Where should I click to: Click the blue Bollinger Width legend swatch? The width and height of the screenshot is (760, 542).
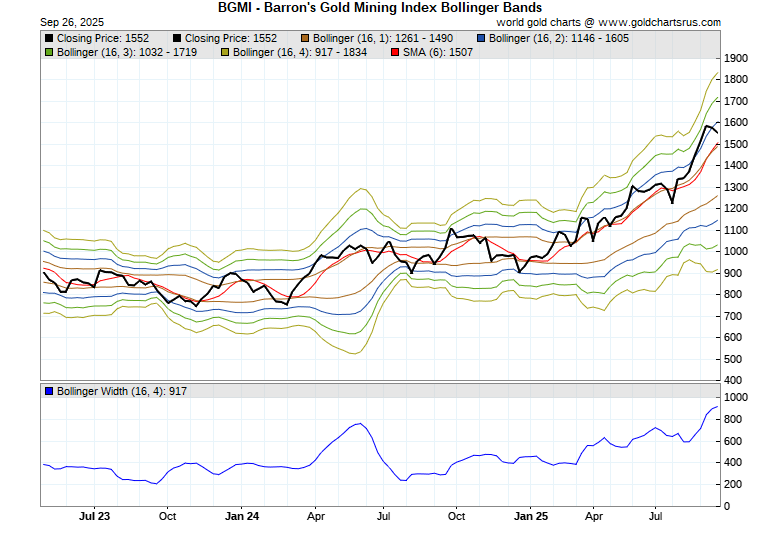point(49,390)
